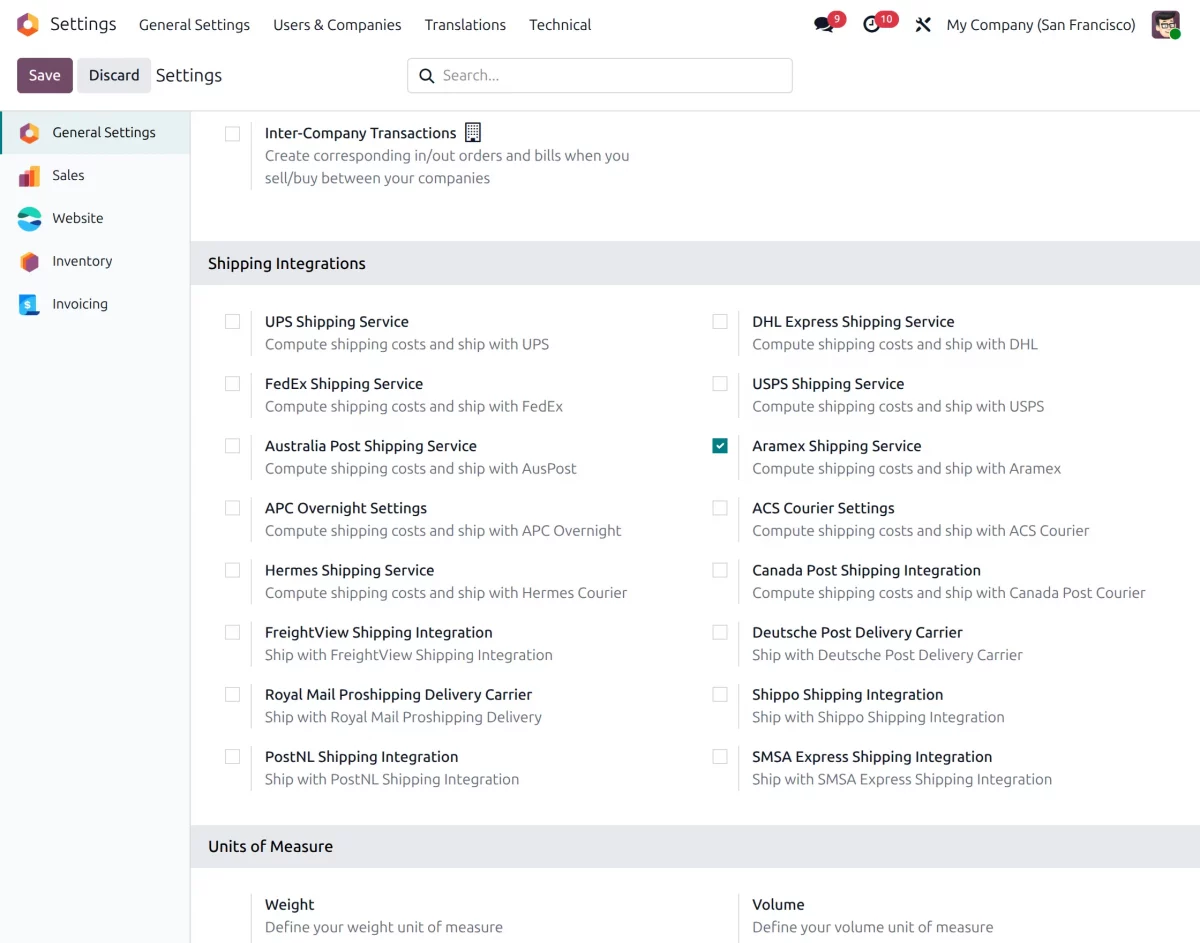Enable SMSA Express Shipping Integration checkbox
The image size is (1200, 943).
pyautogui.click(x=720, y=757)
